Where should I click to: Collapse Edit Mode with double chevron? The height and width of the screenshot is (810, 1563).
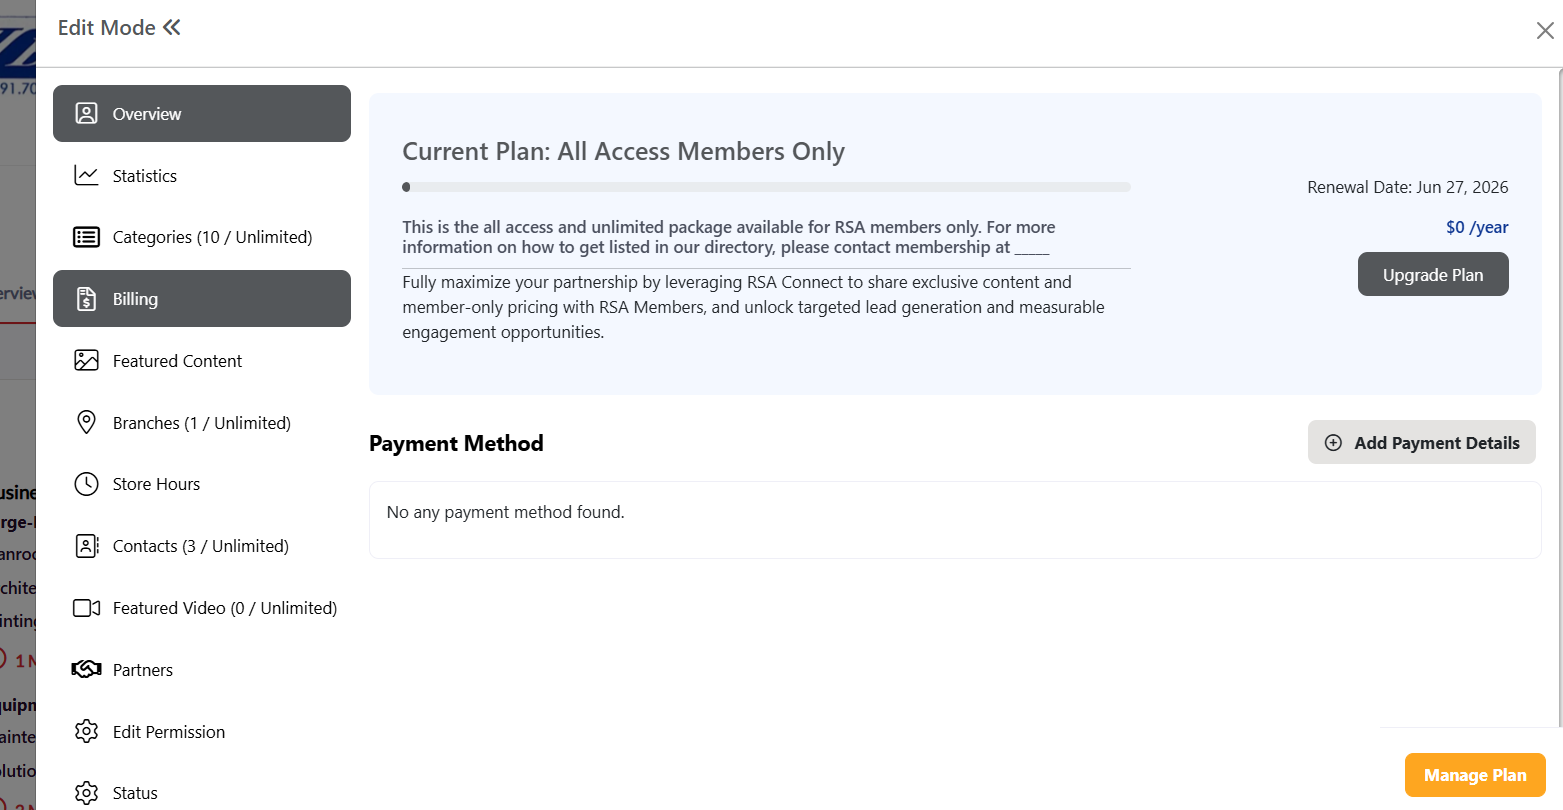click(172, 28)
